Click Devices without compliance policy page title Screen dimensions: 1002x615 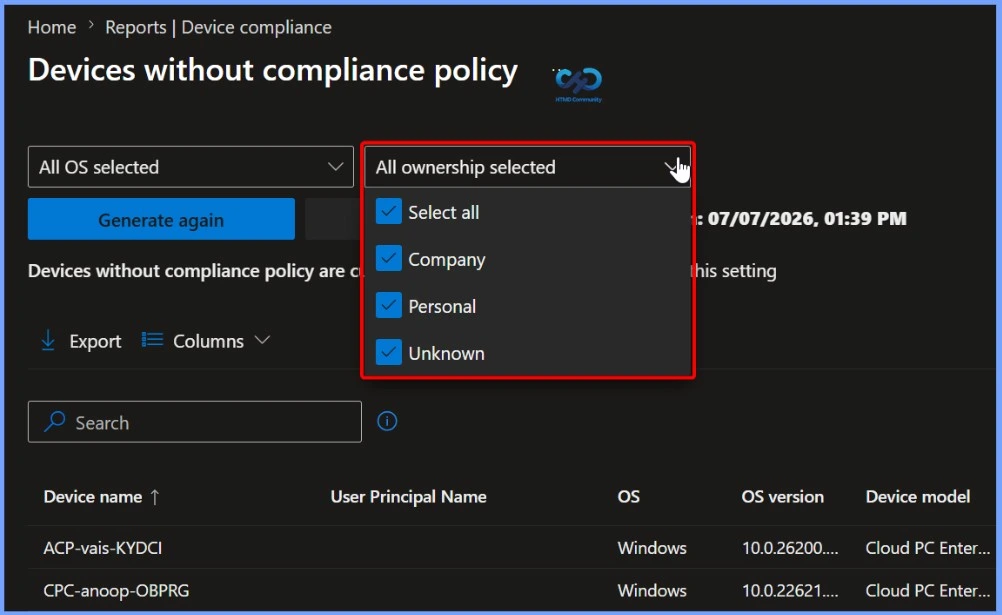pyautogui.click(x=273, y=70)
